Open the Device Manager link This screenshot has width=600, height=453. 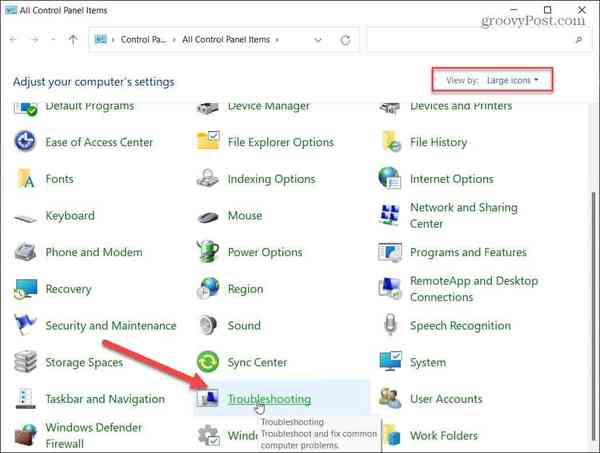click(x=269, y=106)
